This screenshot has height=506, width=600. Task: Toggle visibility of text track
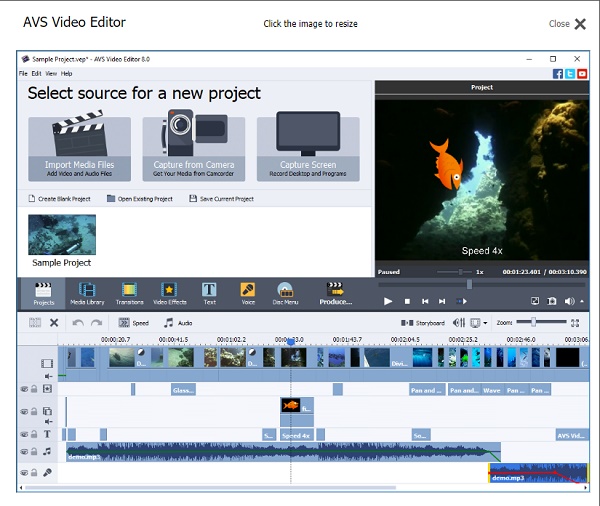(24, 434)
